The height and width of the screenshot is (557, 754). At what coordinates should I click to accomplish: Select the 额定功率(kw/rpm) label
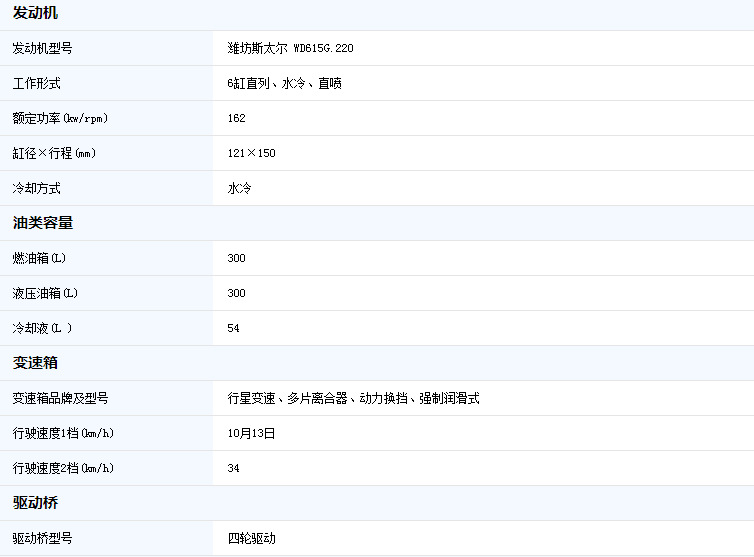pyautogui.click(x=60, y=118)
